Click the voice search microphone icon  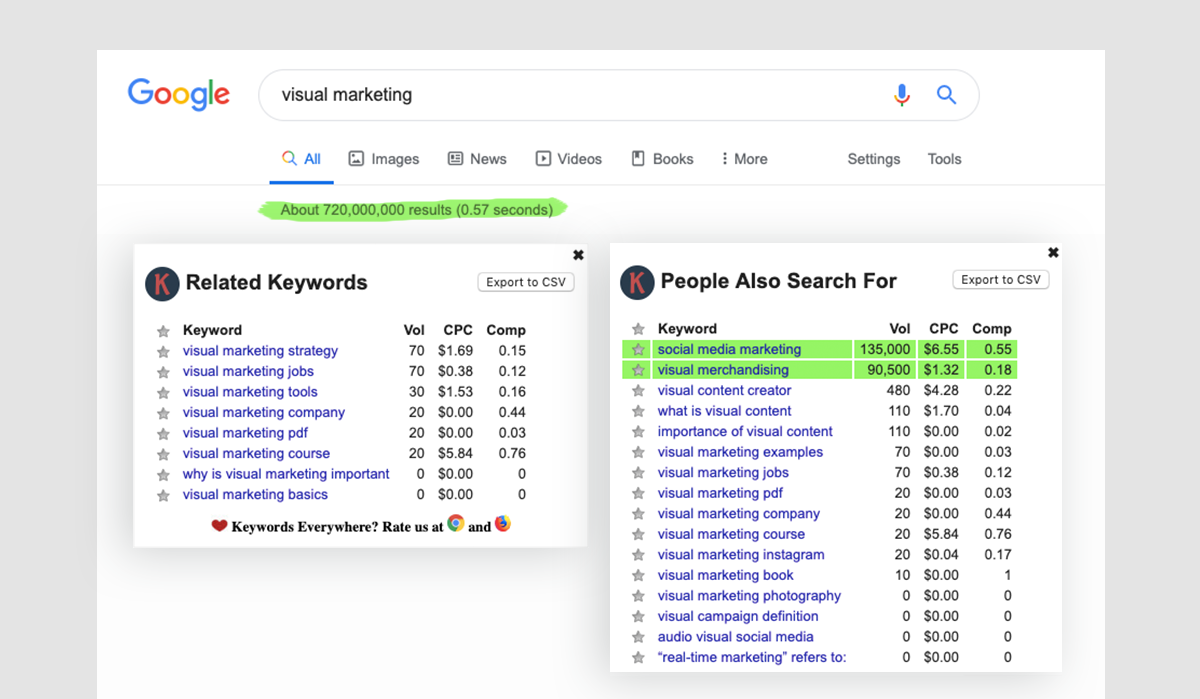tap(901, 94)
